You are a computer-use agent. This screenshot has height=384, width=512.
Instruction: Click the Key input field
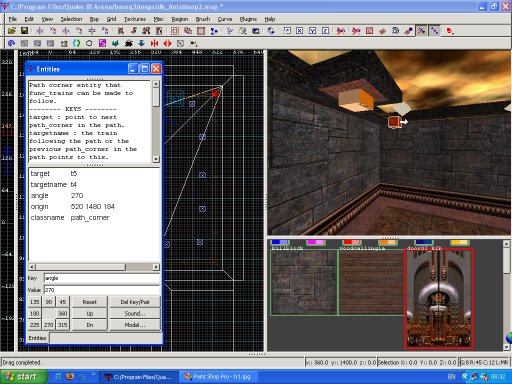tap(102, 278)
